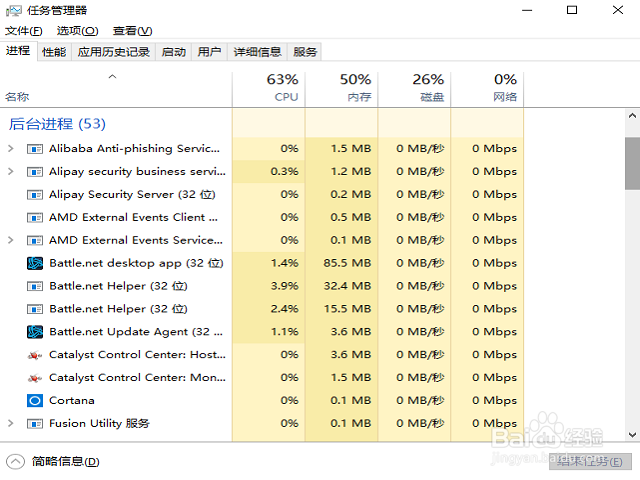Expand the AMD External Events Service row

(x=10, y=240)
